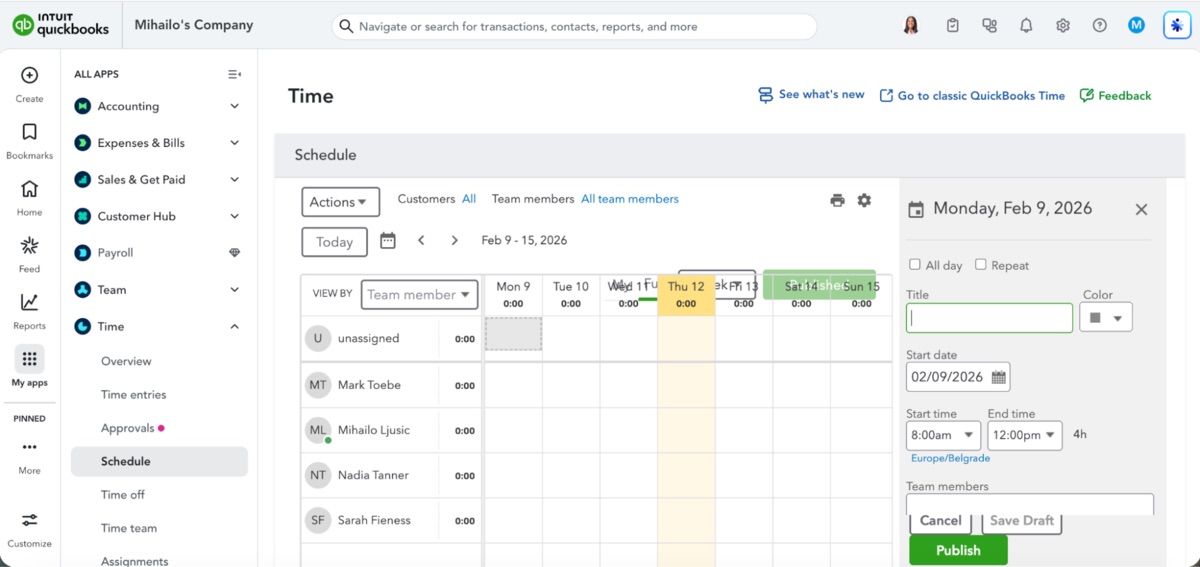
Task: Change the All team members filter
Action: click(630, 199)
